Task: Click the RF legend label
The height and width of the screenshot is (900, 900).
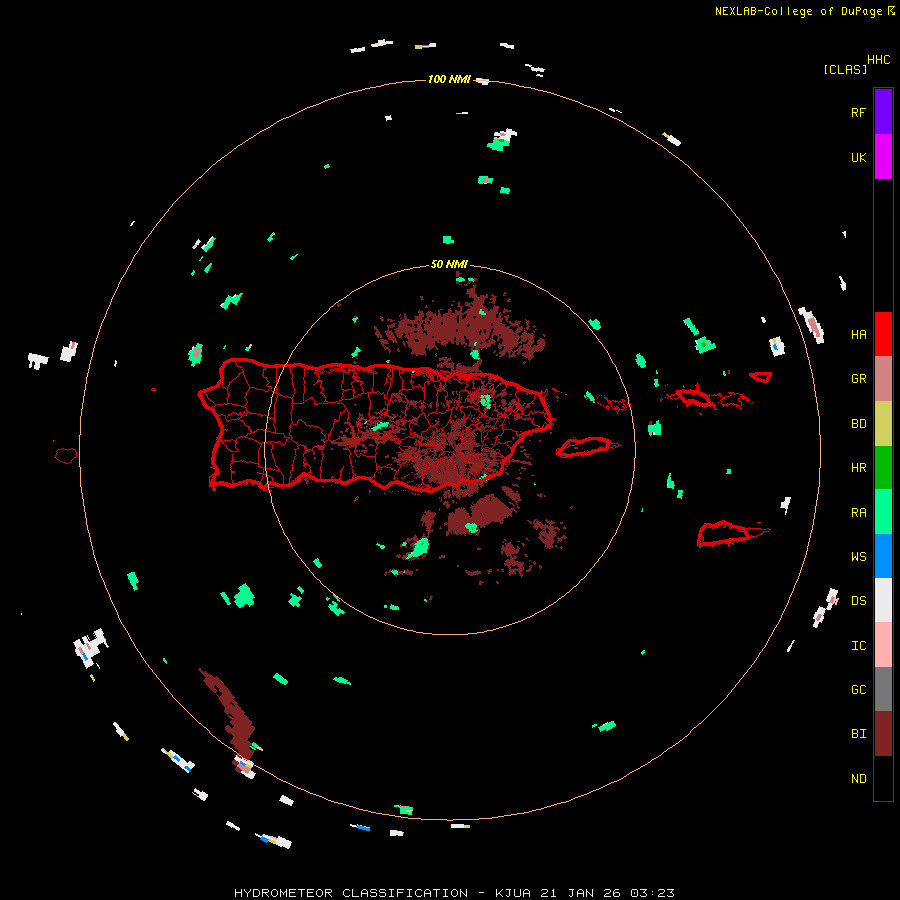Action: tap(858, 112)
